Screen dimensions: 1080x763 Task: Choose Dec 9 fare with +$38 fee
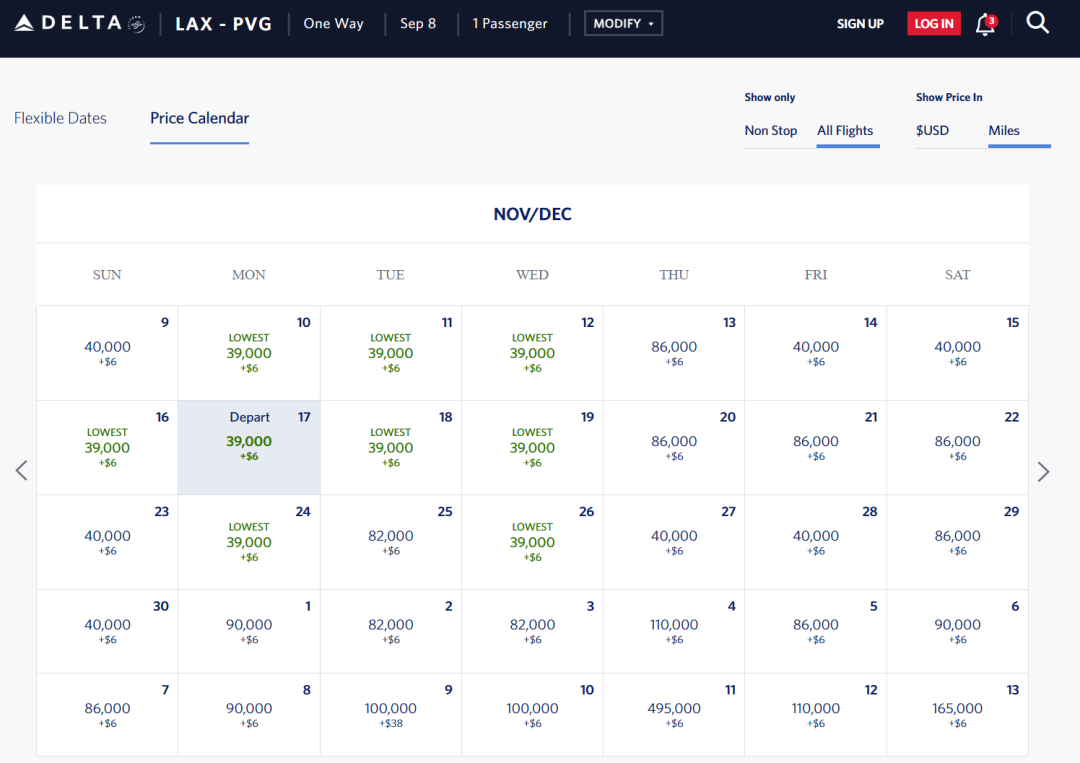pos(391,714)
